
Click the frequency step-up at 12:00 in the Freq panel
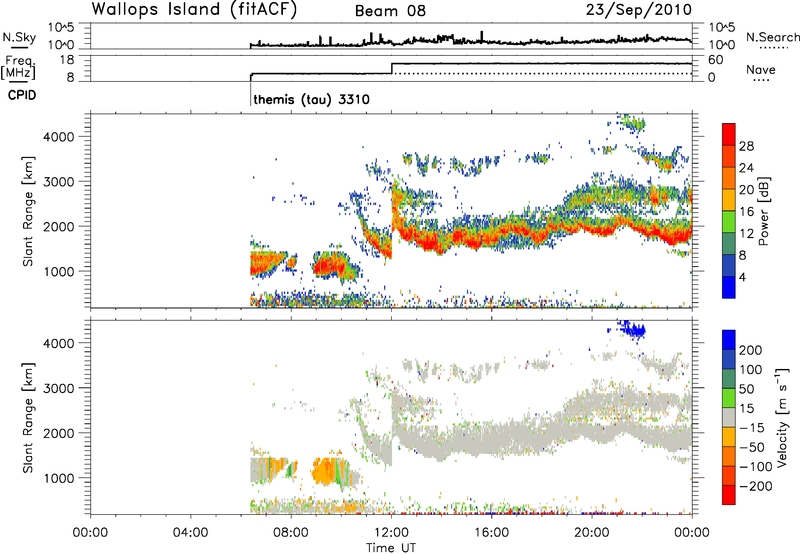391,68
